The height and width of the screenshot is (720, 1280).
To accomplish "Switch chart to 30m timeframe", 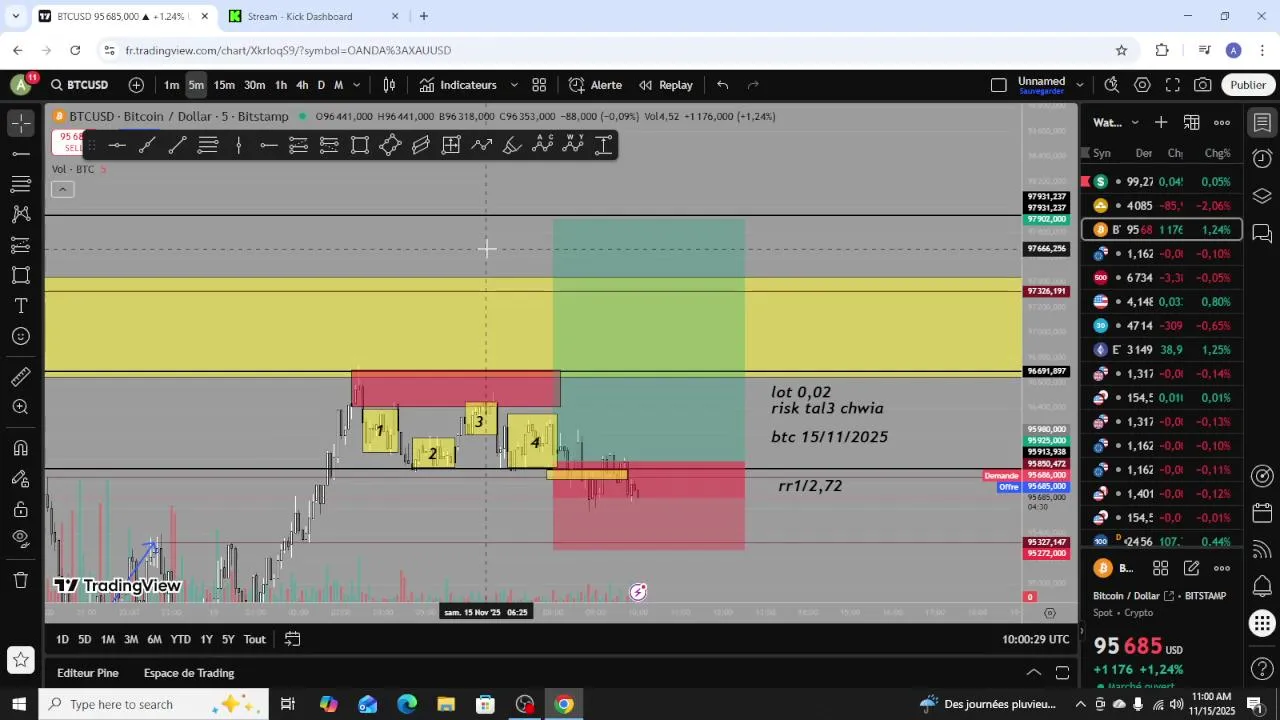I will click(255, 85).
